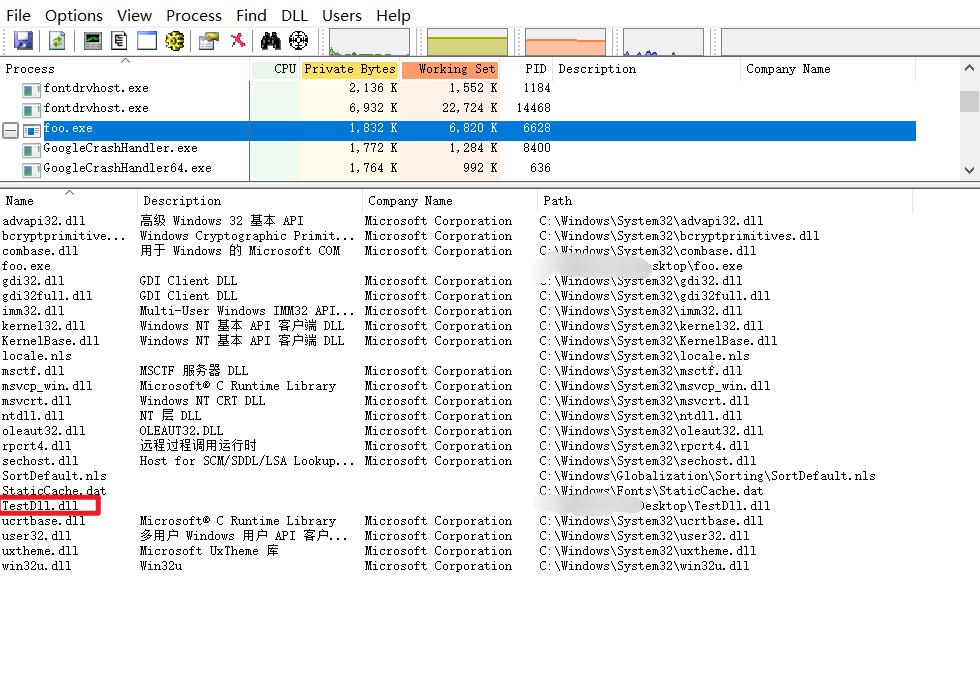Sort DLL list by Name header
The height and width of the screenshot is (676, 980).
[x=69, y=201]
